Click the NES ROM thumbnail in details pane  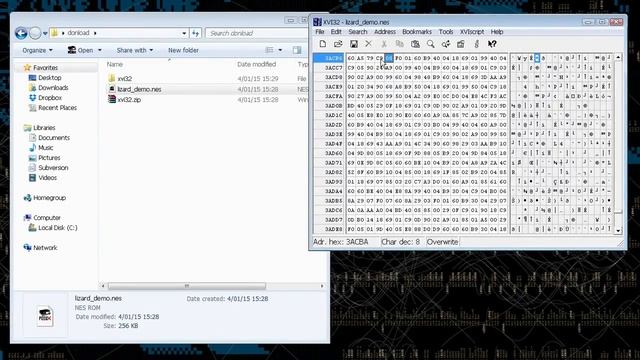coord(45,316)
